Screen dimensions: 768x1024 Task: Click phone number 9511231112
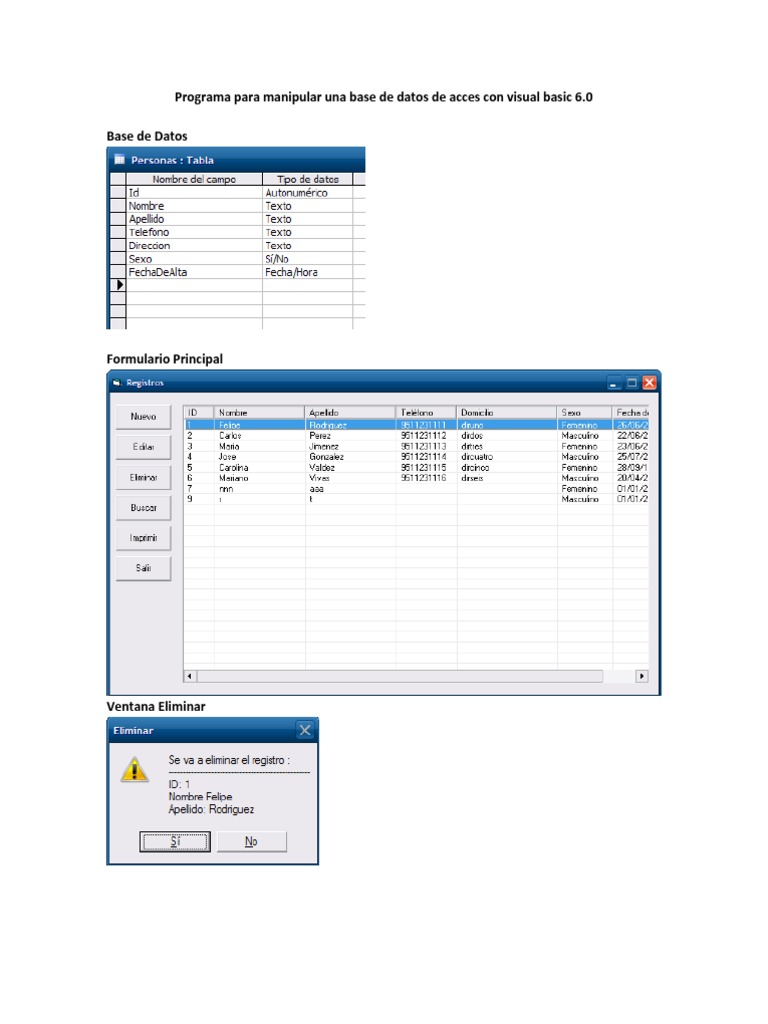tap(424, 436)
